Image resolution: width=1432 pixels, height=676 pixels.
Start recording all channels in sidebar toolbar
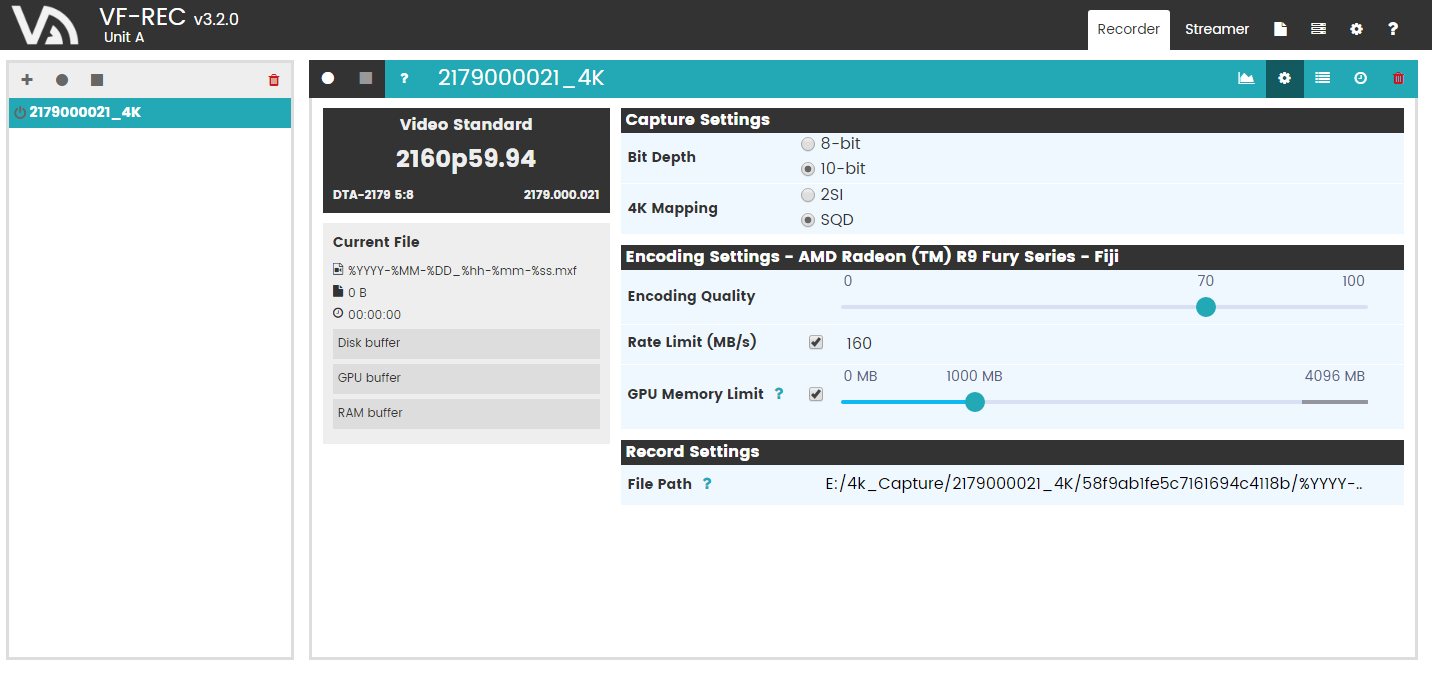coord(62,80)
